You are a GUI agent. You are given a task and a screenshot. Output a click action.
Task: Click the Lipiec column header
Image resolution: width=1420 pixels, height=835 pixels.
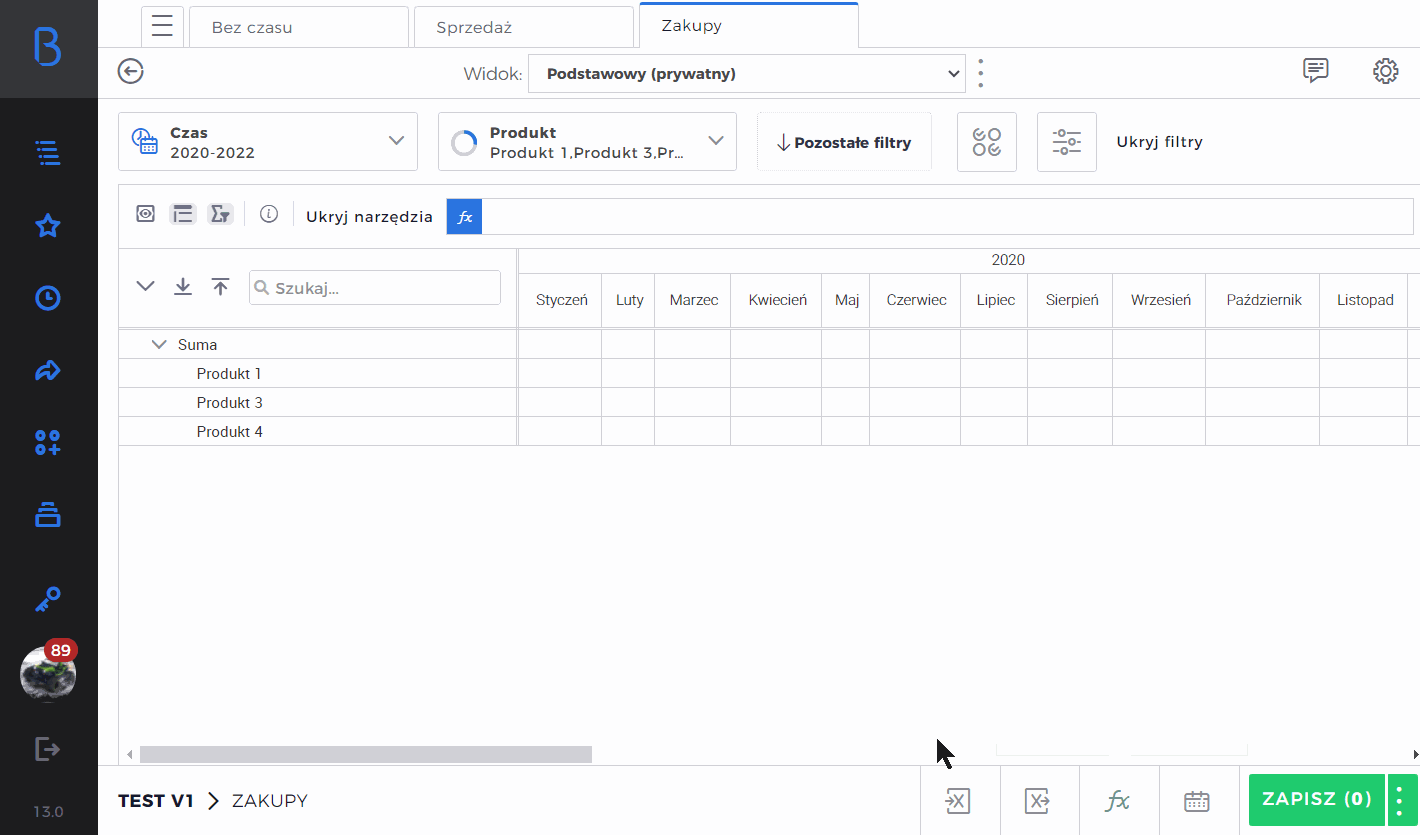995,300
